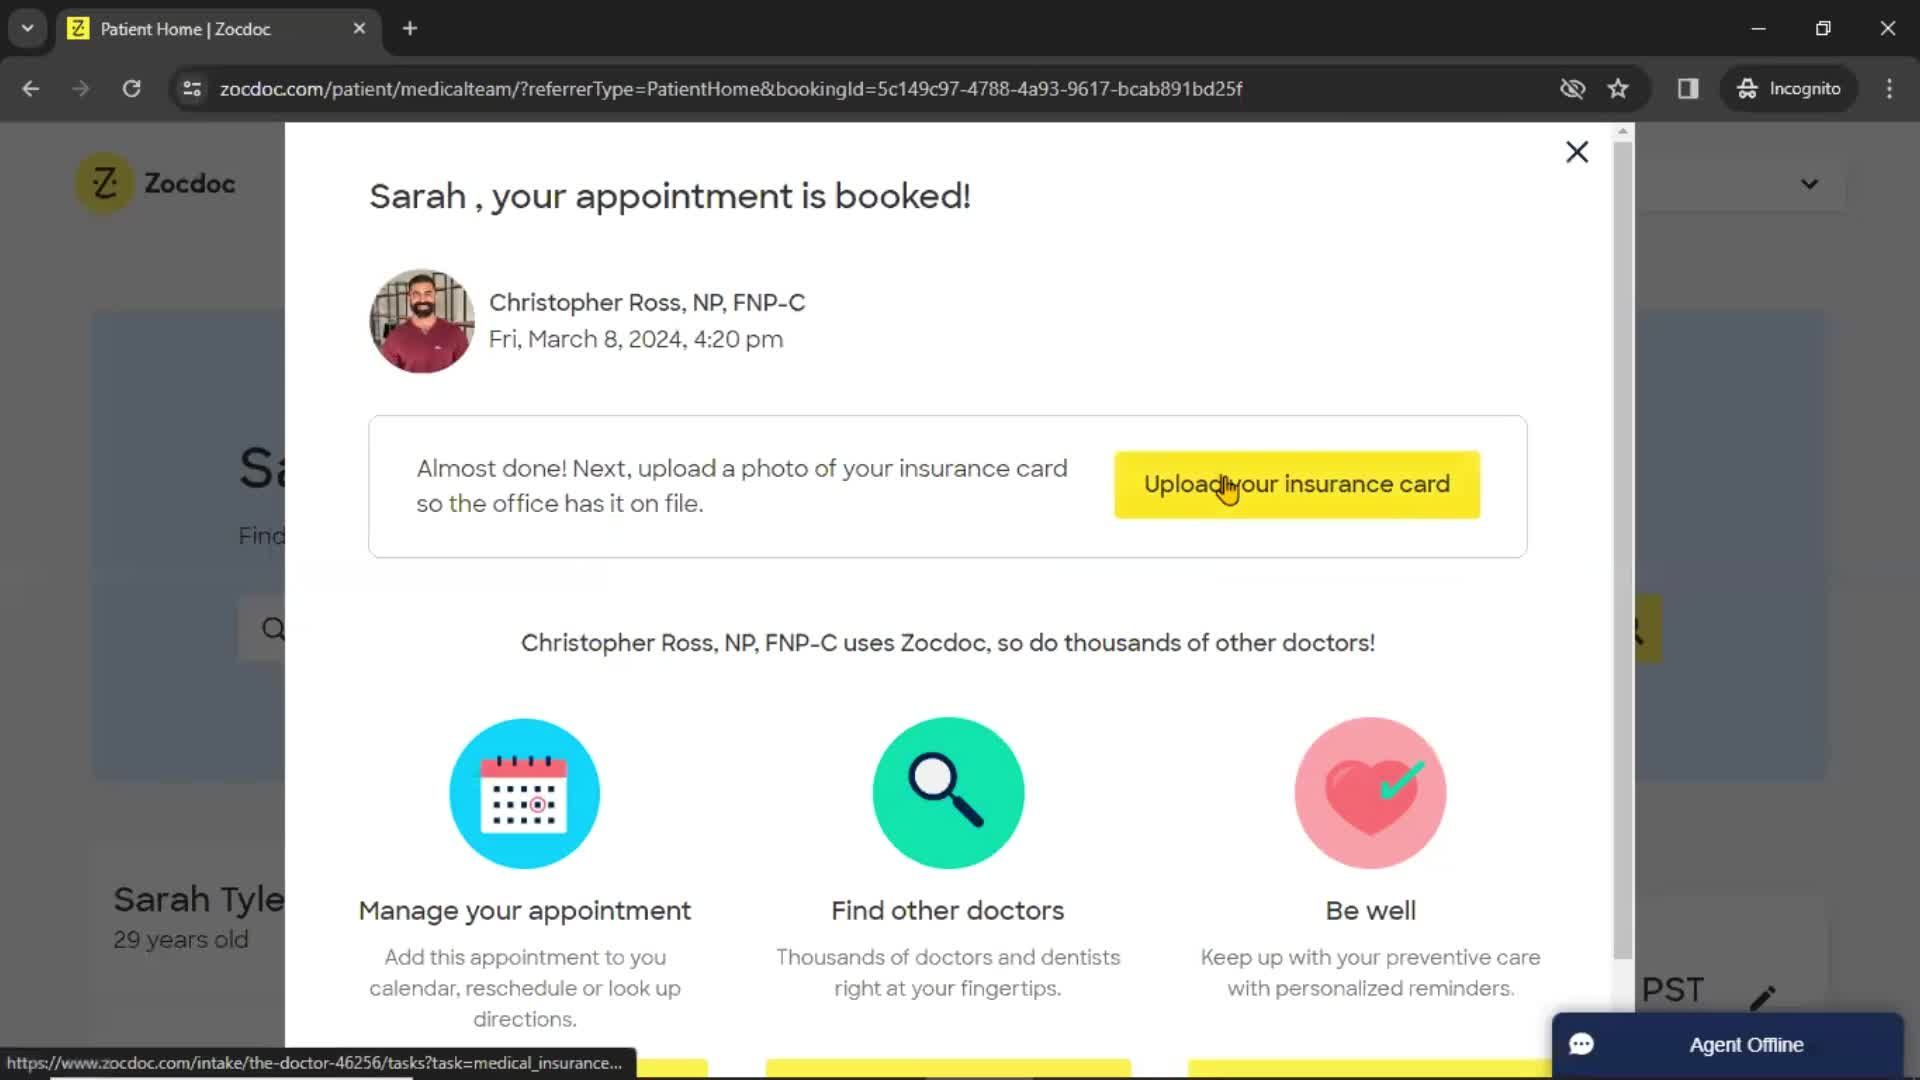Click the live chat Agent Offline icon
The width and height of the screenshot is (1920, 1080).
click(x=1582, y=1044)
